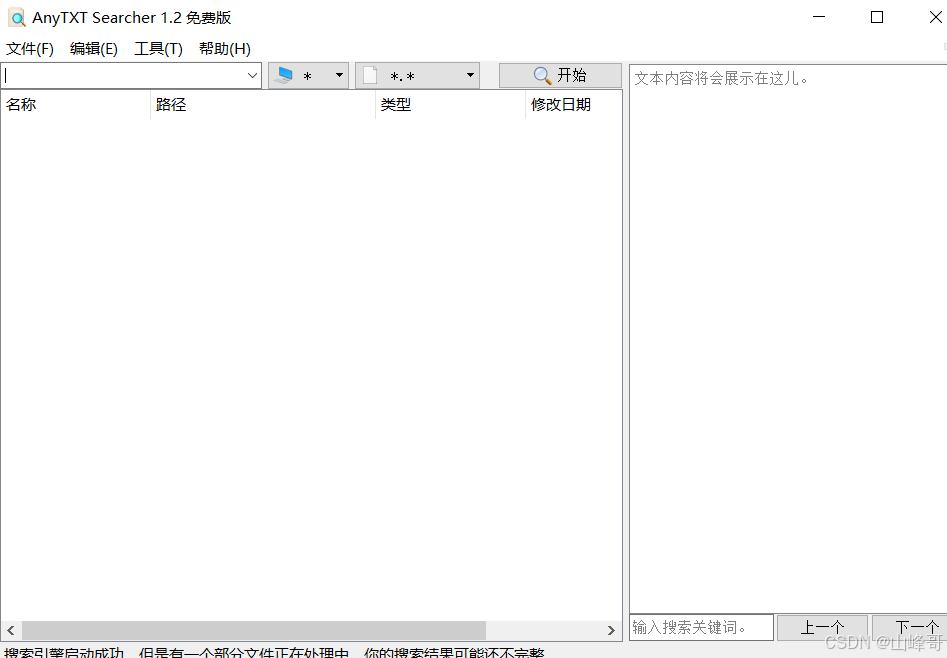Sort results by the 名称 column header

(75, 105)
